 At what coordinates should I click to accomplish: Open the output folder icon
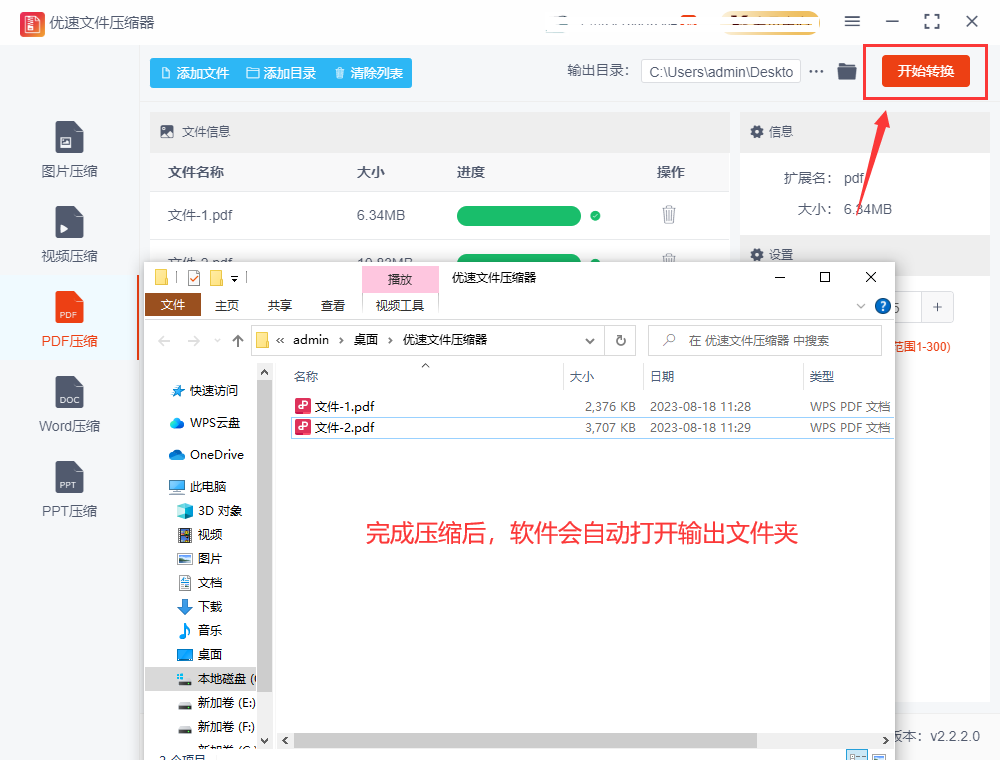point(846,71)
